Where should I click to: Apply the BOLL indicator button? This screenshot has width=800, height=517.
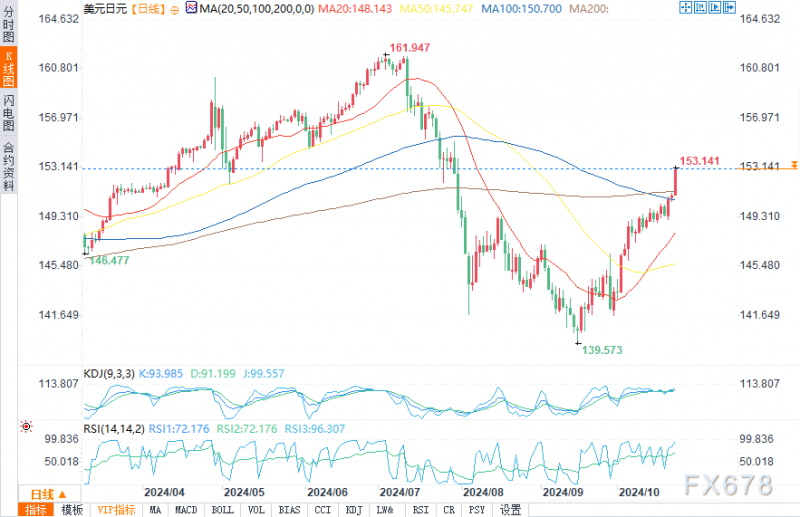222,510
